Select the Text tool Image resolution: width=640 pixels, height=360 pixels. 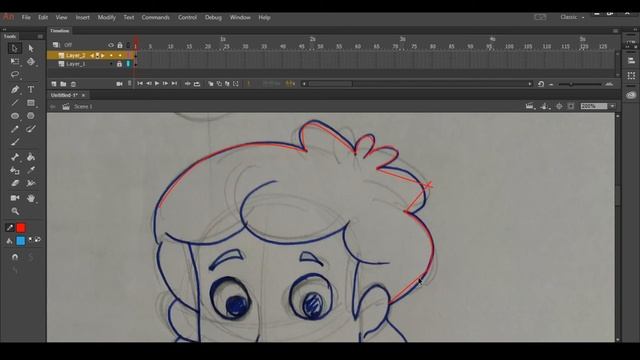tap(31, 89)
